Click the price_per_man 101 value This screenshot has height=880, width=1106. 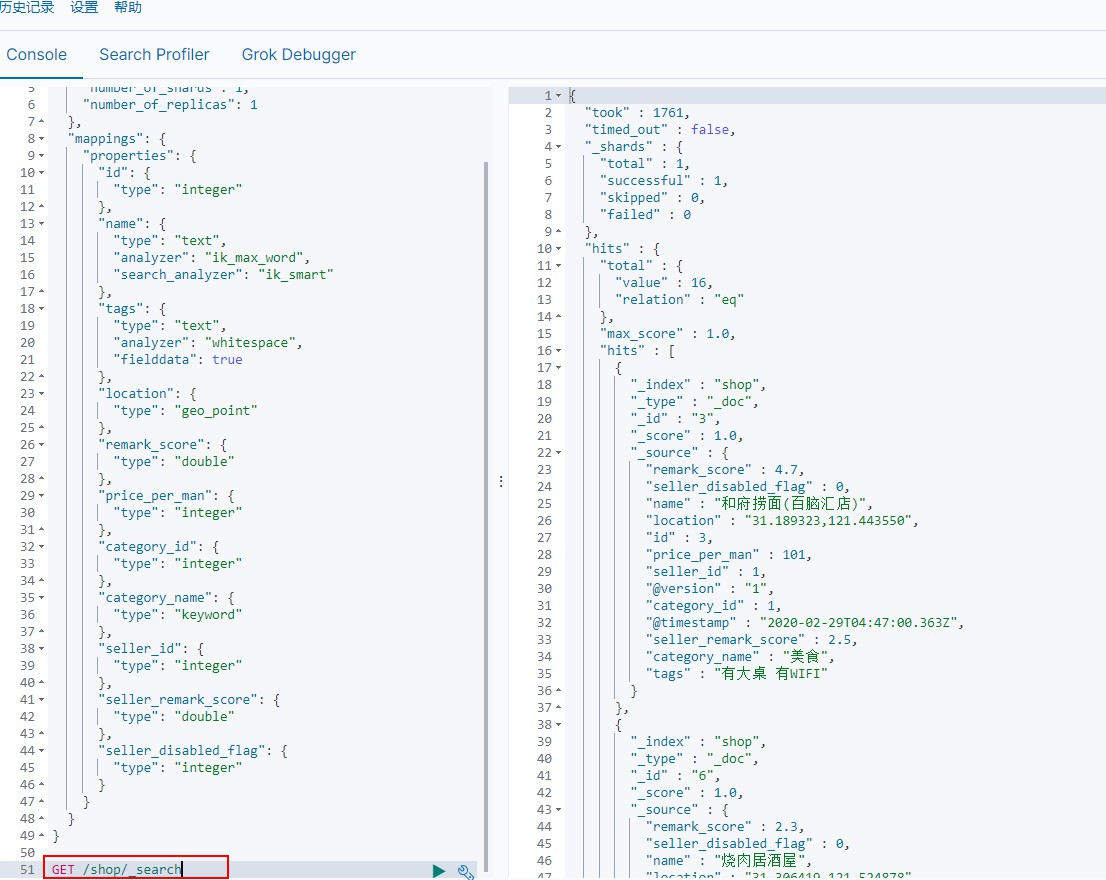pos(793,555)
